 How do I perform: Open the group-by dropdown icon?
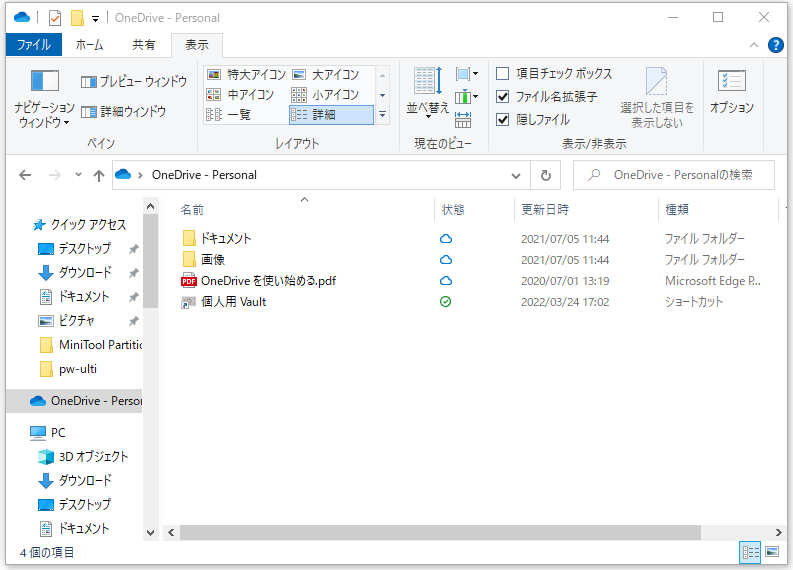pyautogui.click(x=466, y=74)
